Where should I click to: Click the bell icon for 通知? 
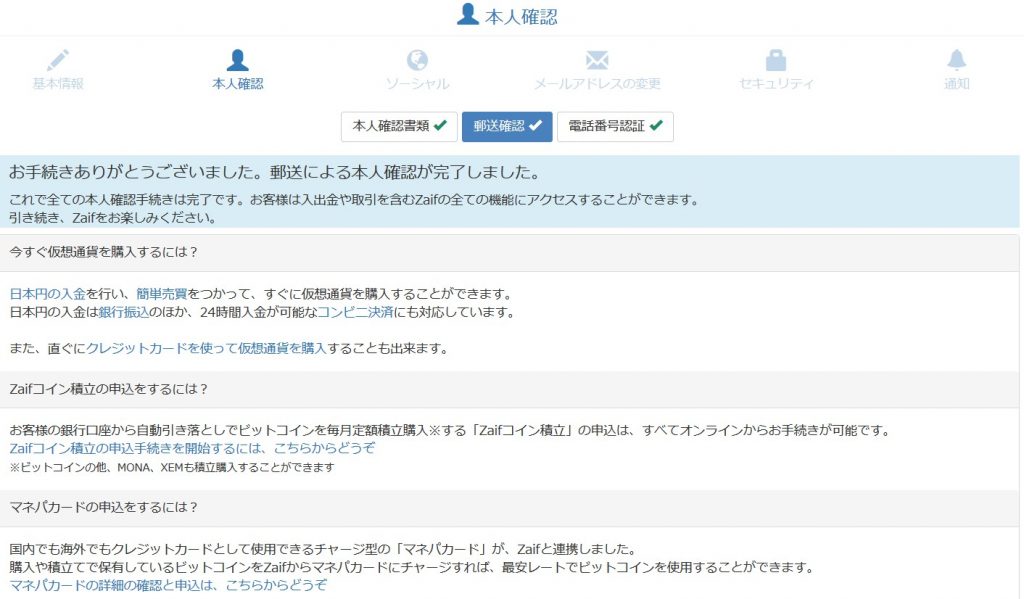pyautogui.click(x=956, y=60)
